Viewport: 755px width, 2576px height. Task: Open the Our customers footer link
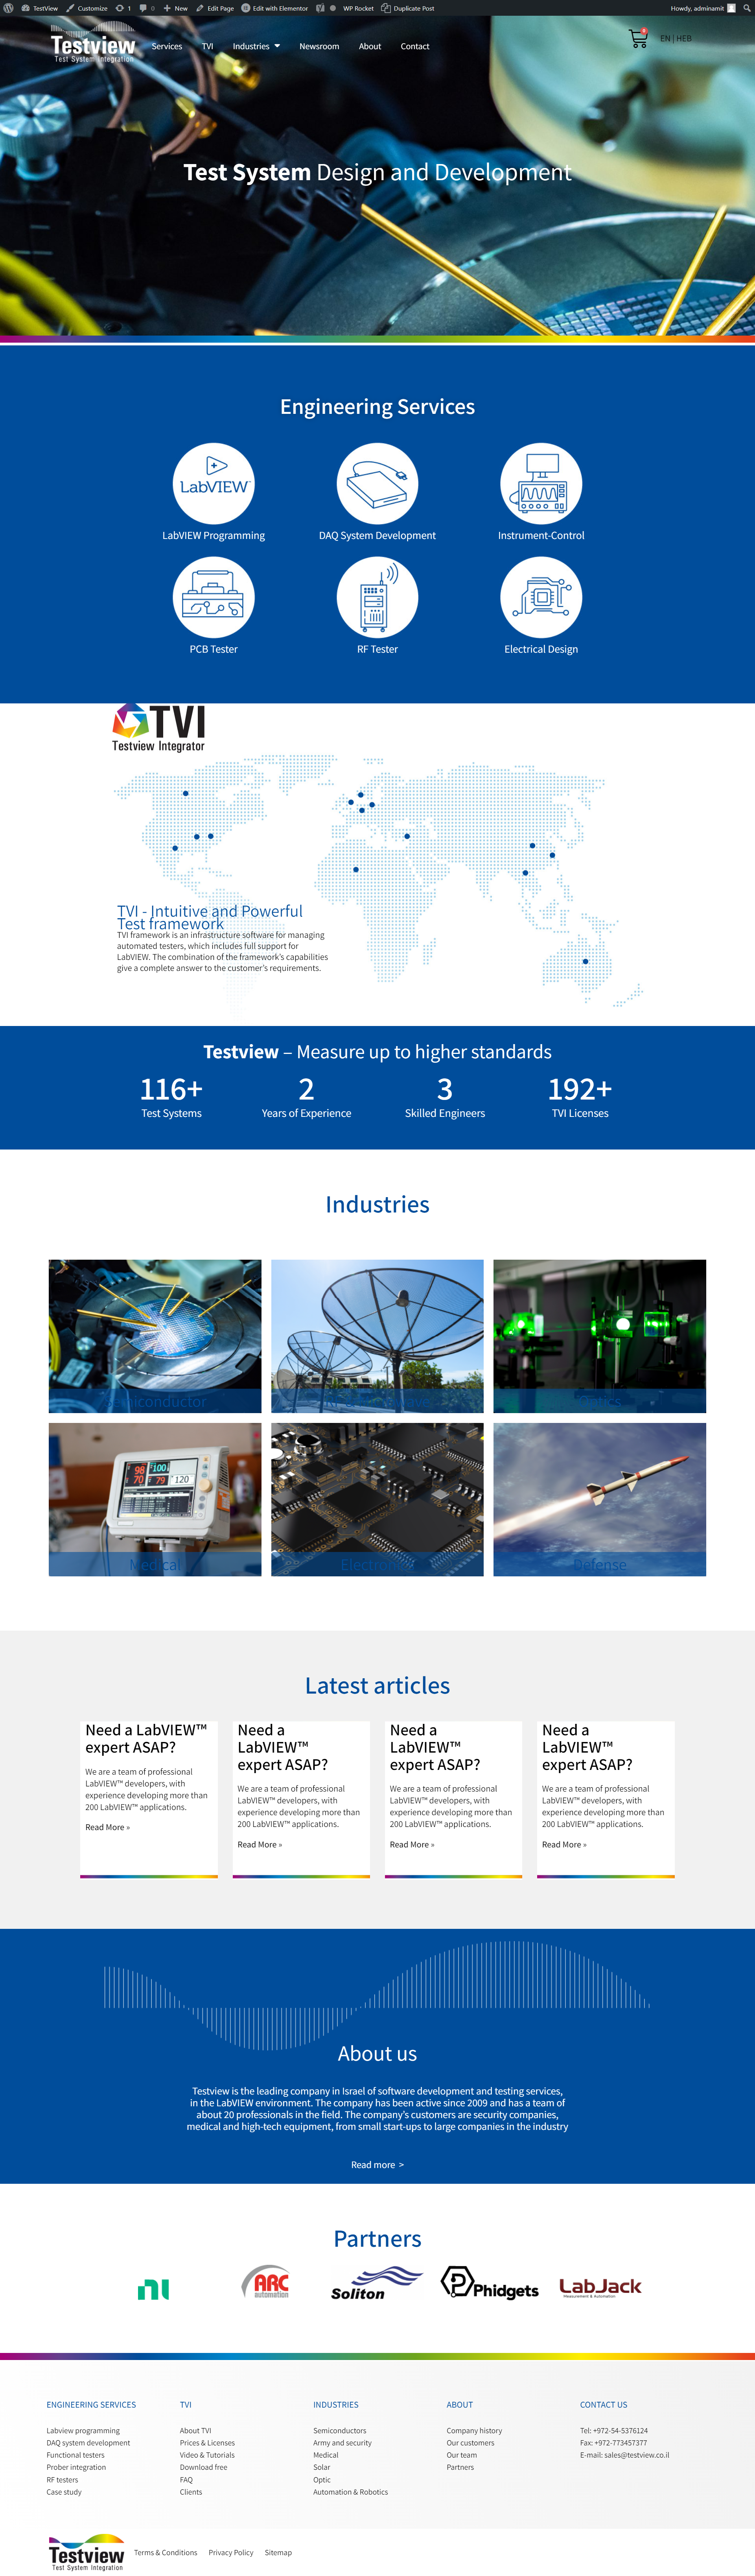click(x=470, y=2443)
